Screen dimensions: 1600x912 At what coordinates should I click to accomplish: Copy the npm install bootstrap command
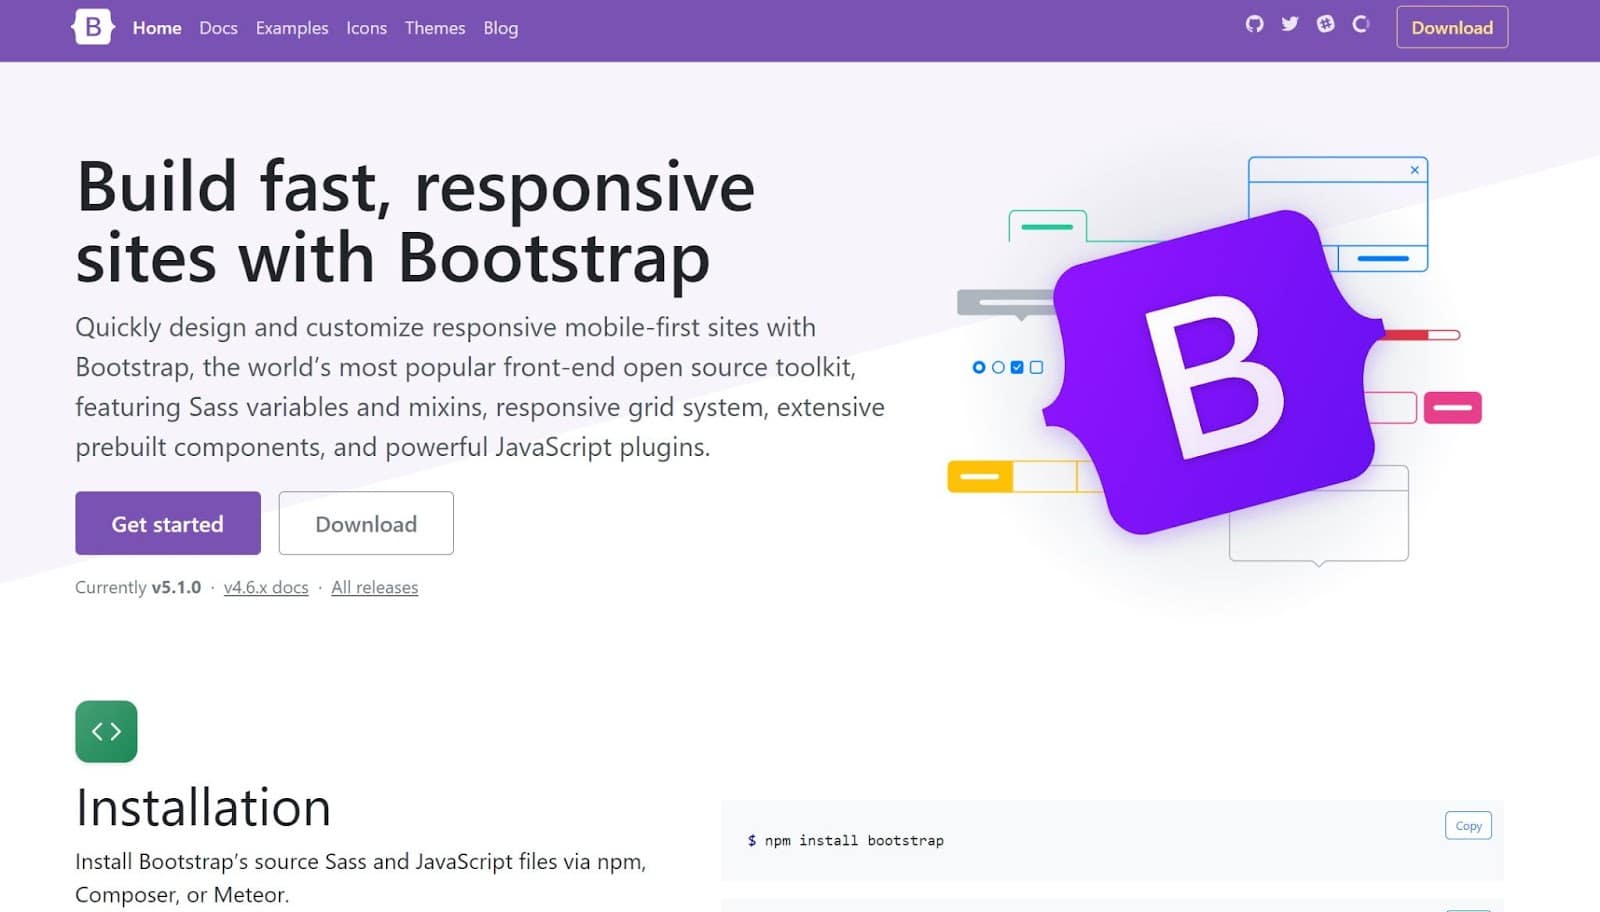point(1466,825)
